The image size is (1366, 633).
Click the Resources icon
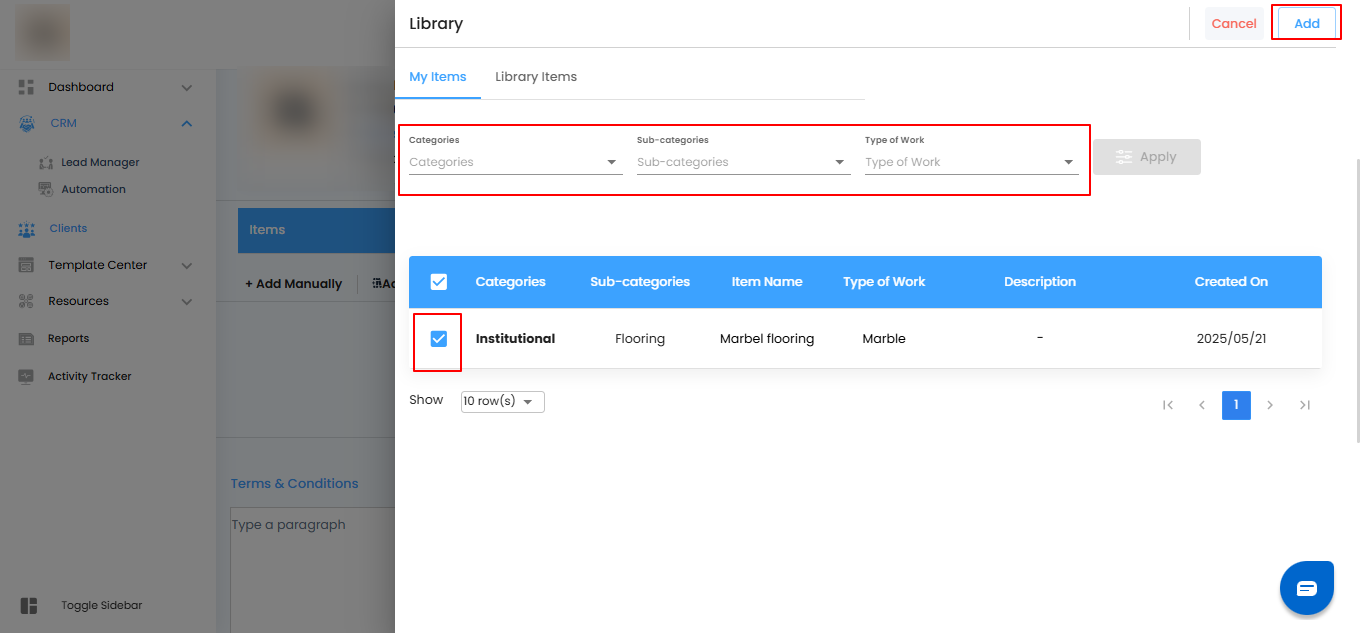(27, 301)
